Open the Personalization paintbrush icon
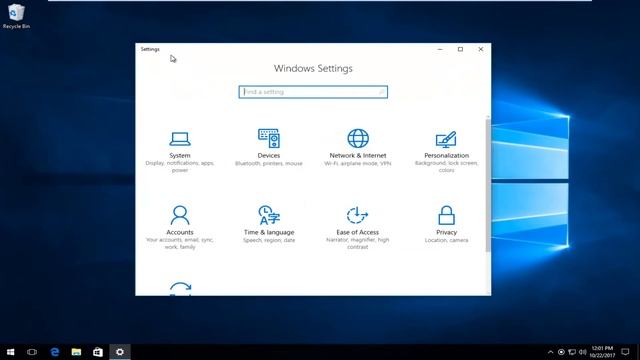 [446, 139]
